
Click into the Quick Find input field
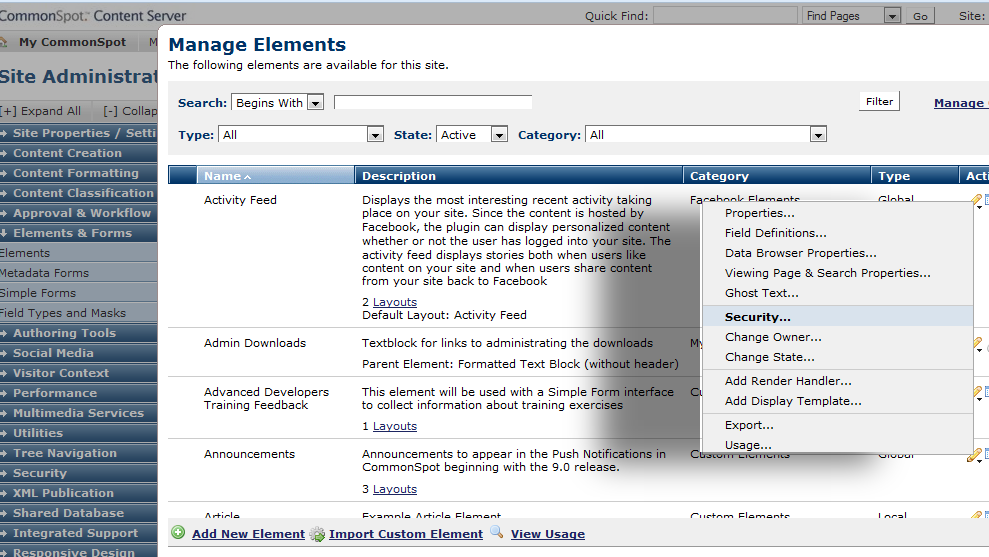point(726,16)
